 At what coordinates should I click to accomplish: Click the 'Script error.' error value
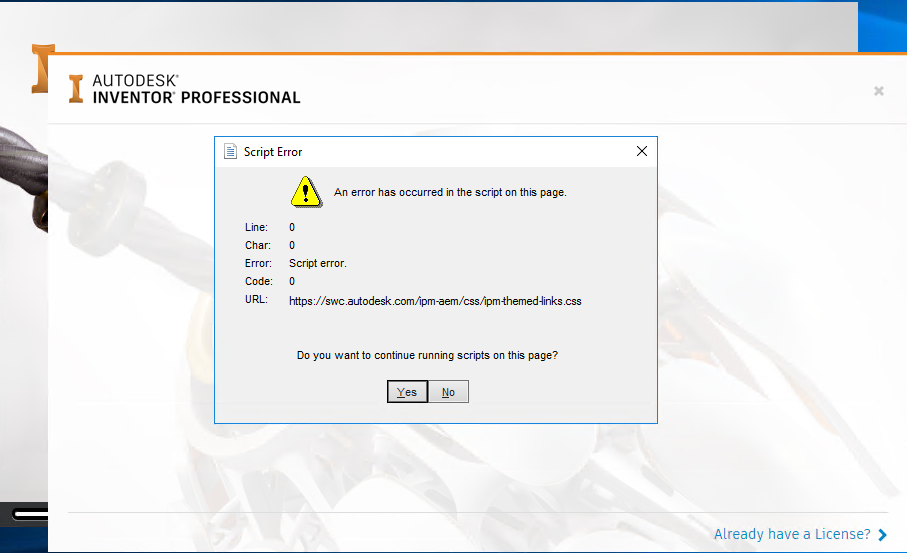[x=318, y=263]
